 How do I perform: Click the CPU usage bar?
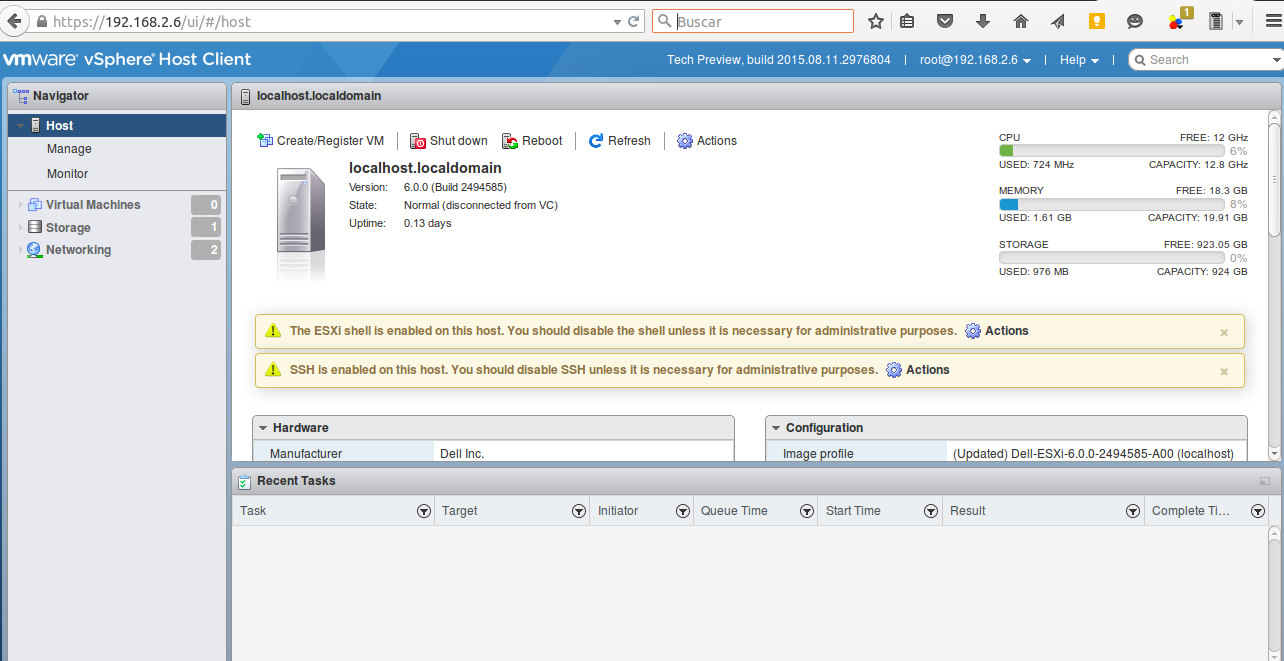(x=1111, y=151)
